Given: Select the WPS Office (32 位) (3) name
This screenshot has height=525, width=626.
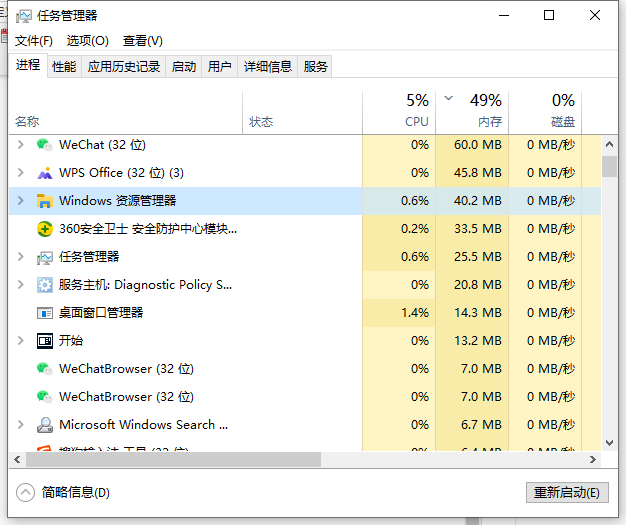Looking at the screenshot, I should (x=121, y=173).
